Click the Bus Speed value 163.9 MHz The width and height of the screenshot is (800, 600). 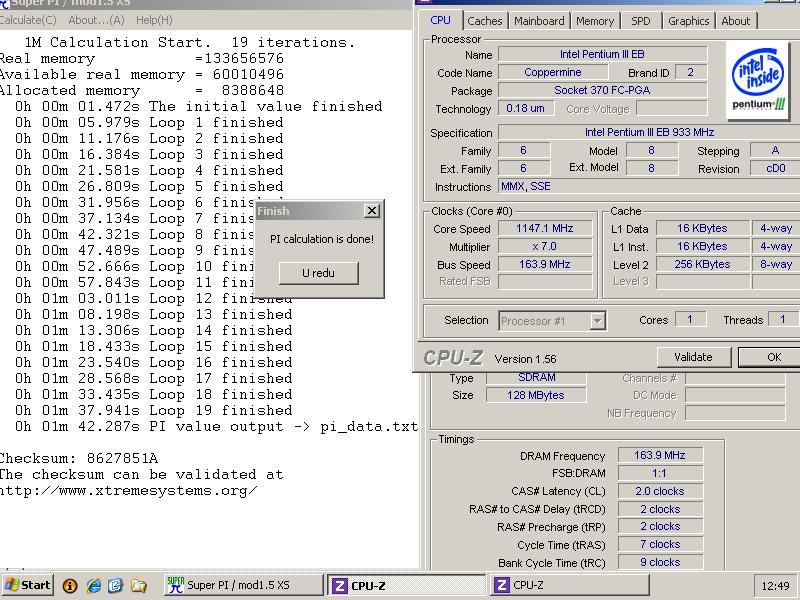pyautogui.click(x=545, y=264)
